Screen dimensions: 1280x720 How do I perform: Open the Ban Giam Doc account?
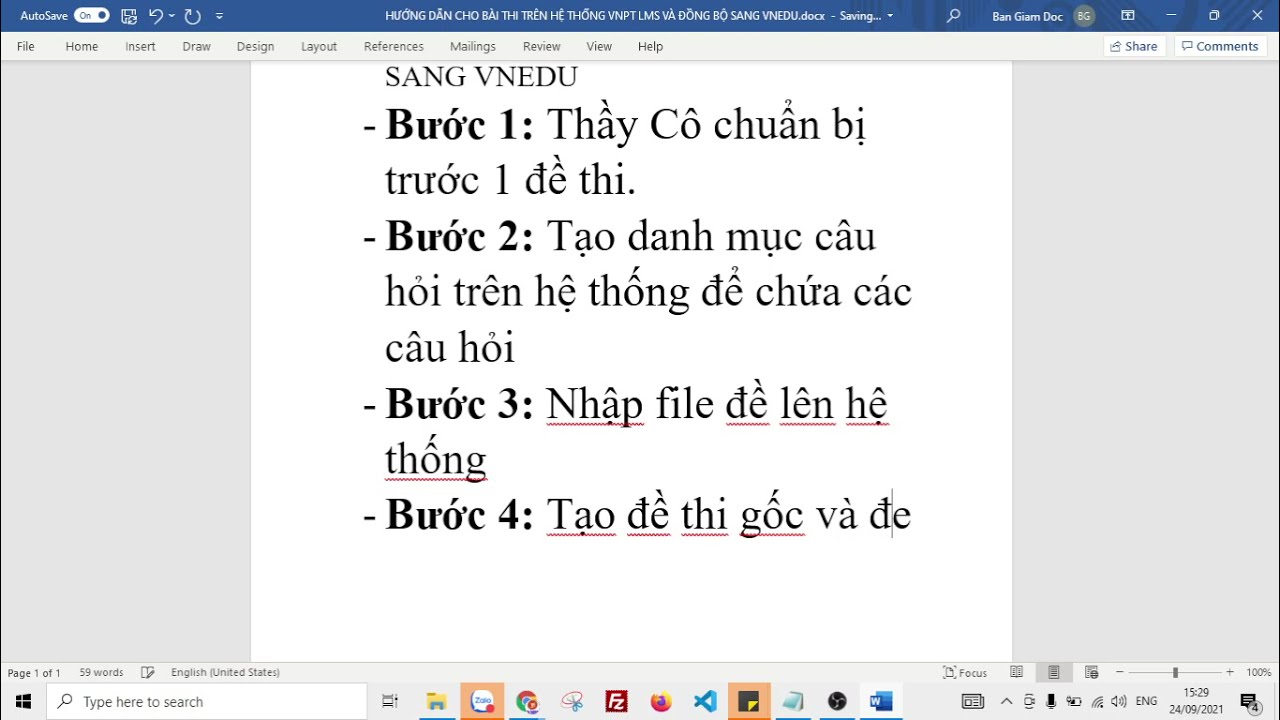click(1027, 16)
